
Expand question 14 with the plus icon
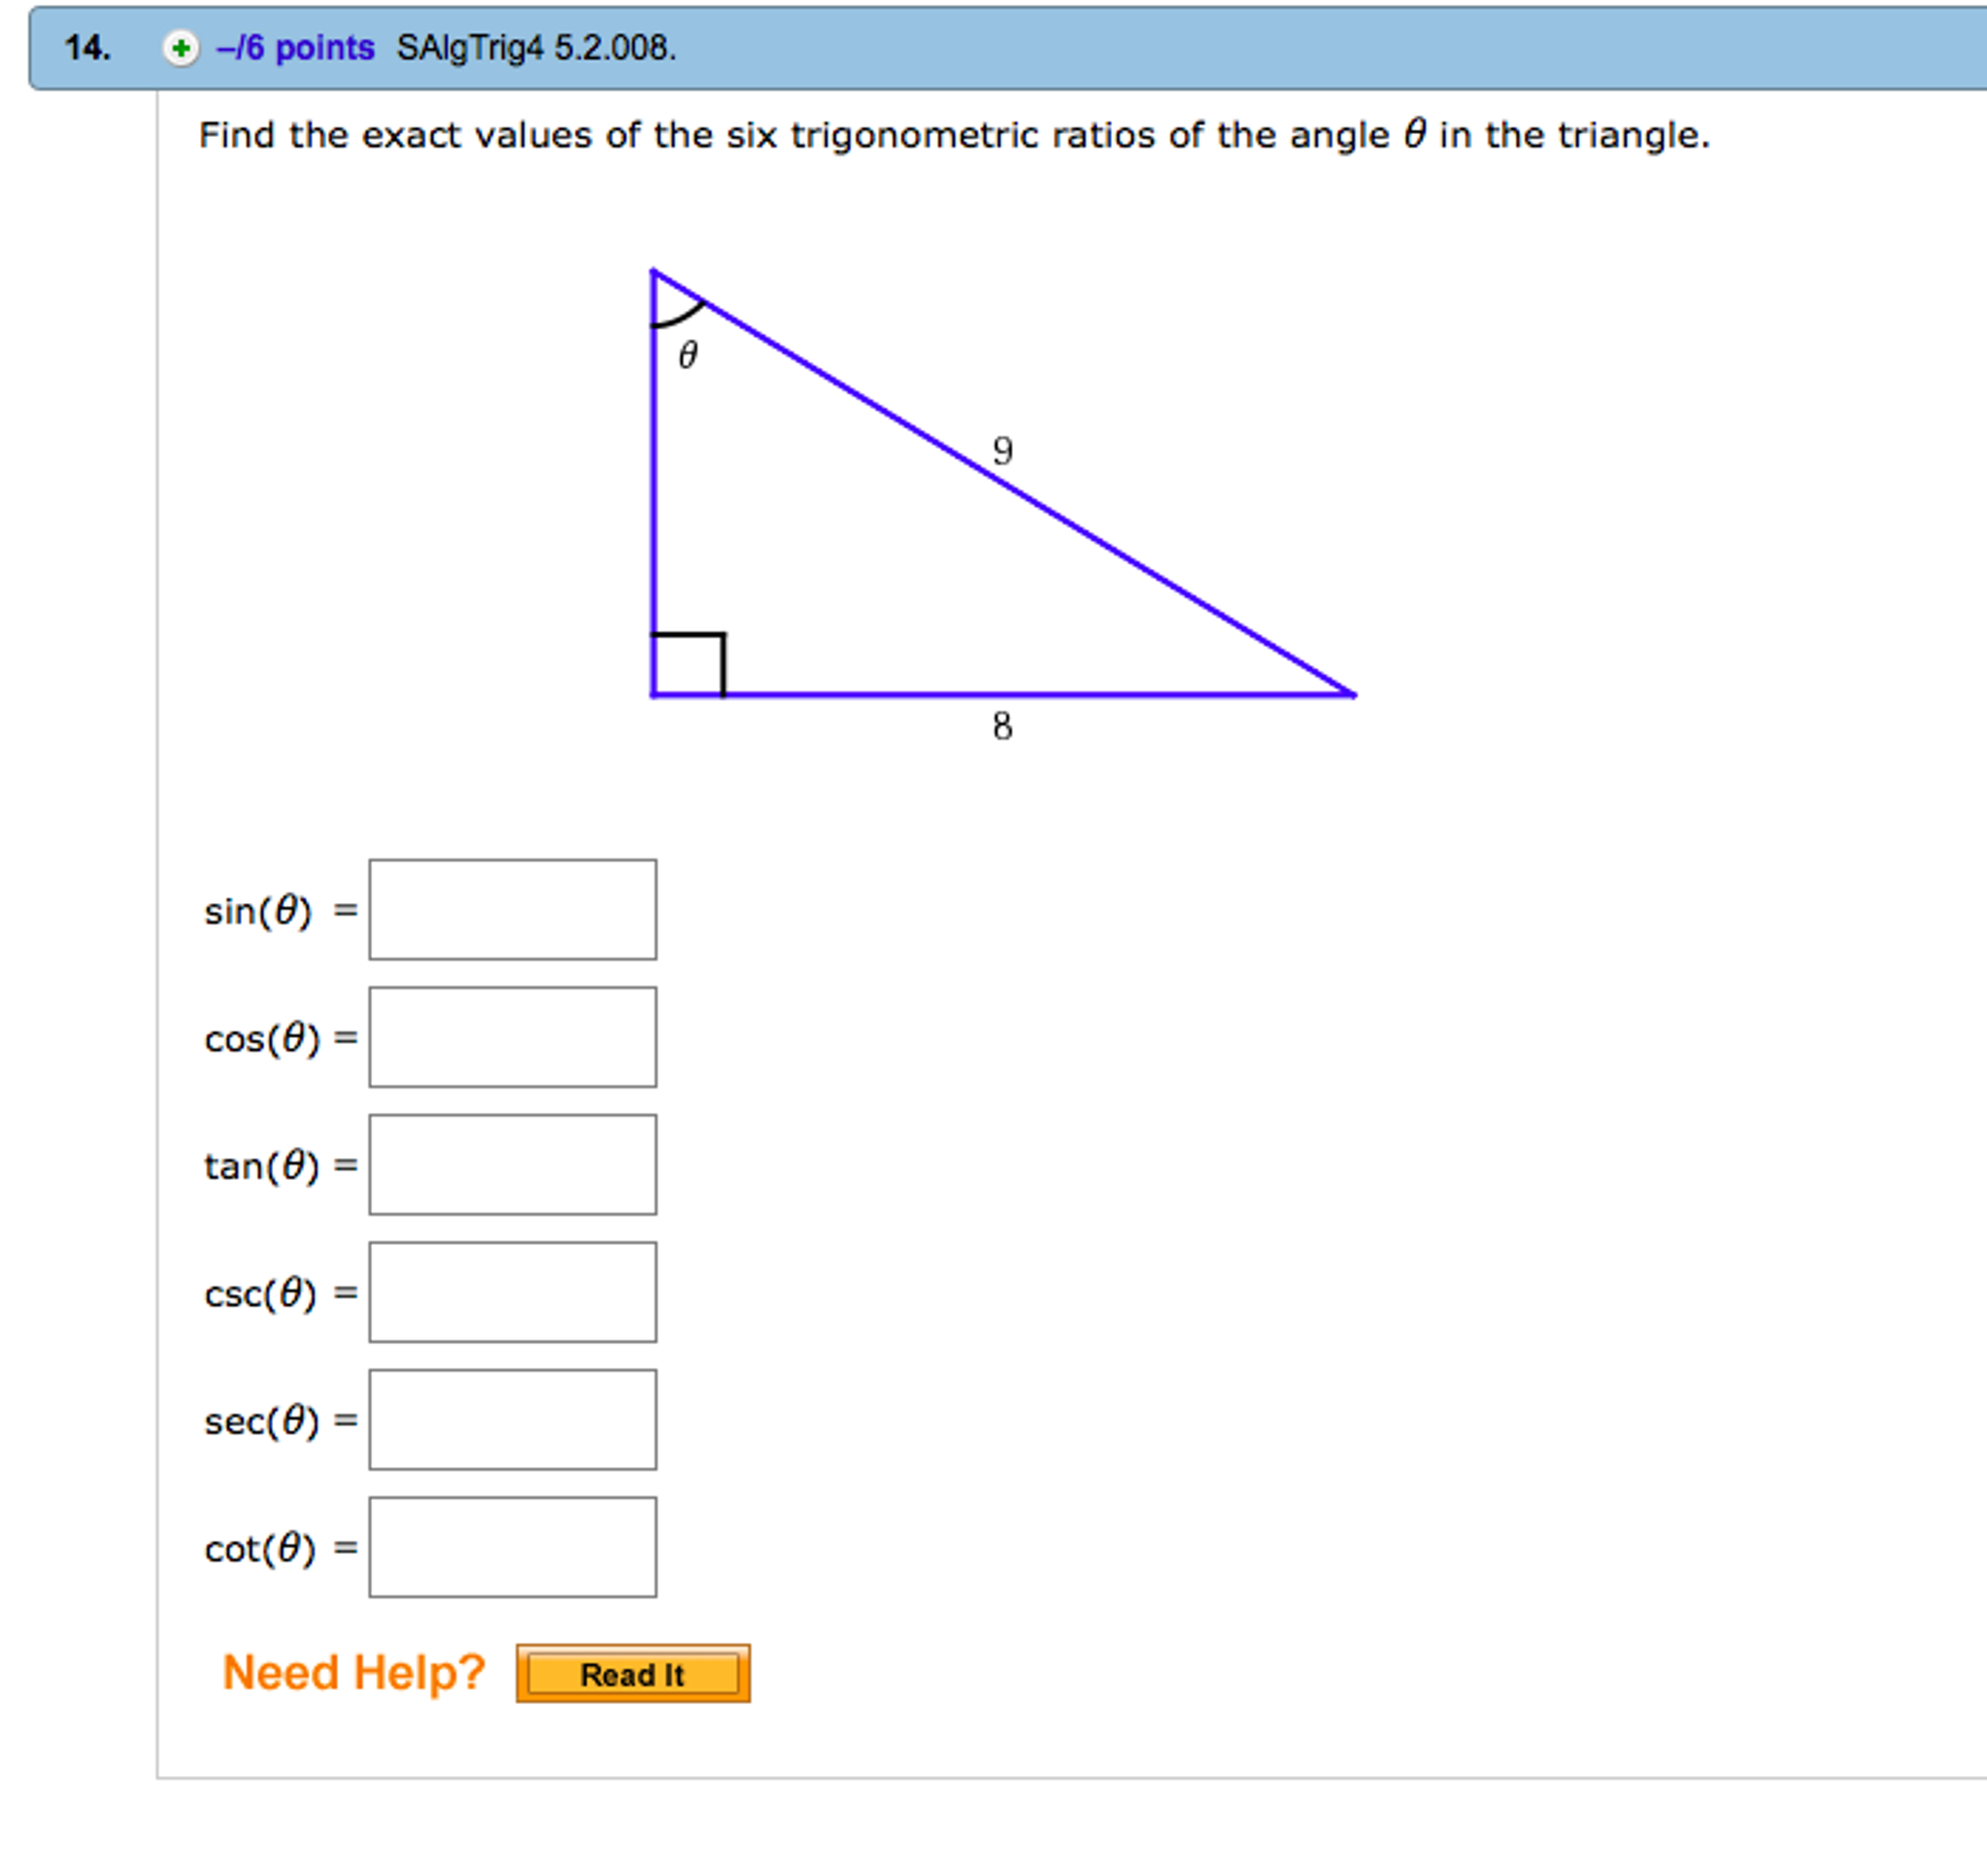click(x=181, y=47)
